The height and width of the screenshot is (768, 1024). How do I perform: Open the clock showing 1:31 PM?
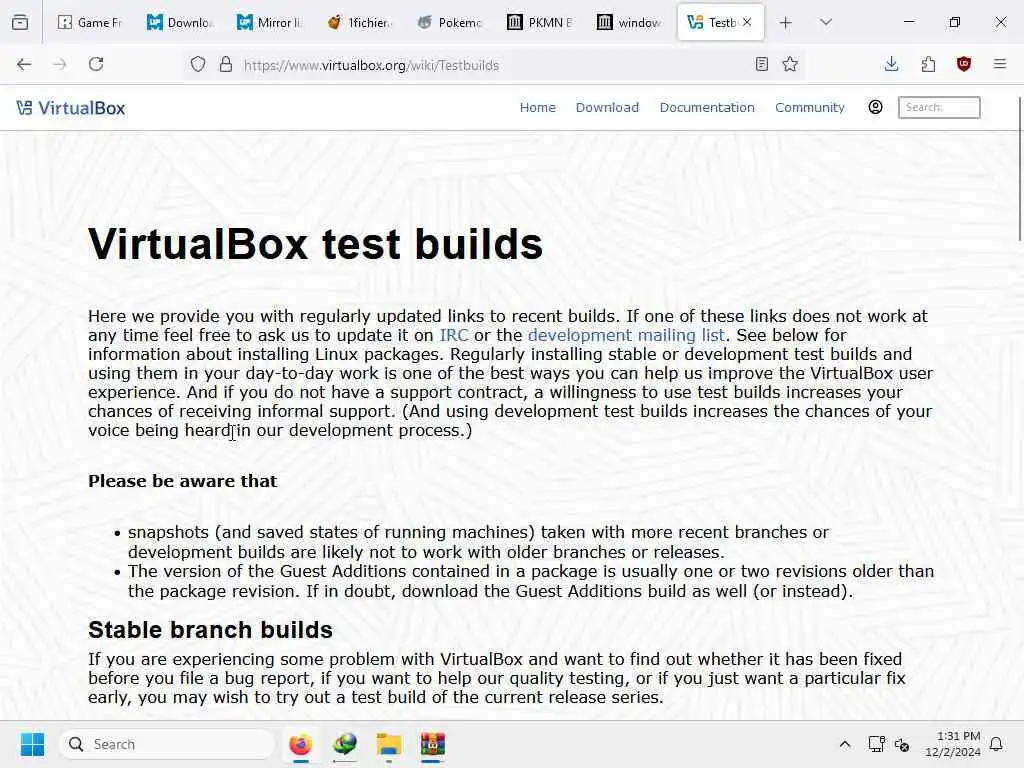(x=952, y=744)
